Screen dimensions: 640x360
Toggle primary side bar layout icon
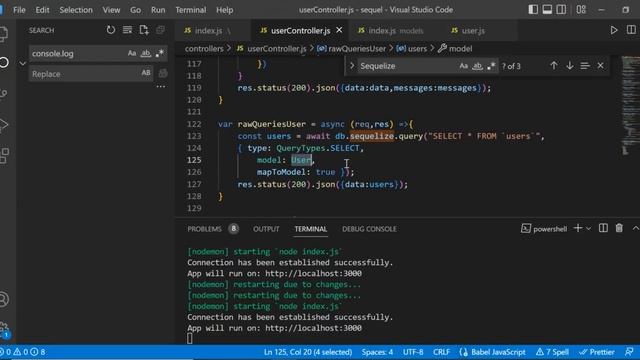pyautogui.click(x=533, y=10)
